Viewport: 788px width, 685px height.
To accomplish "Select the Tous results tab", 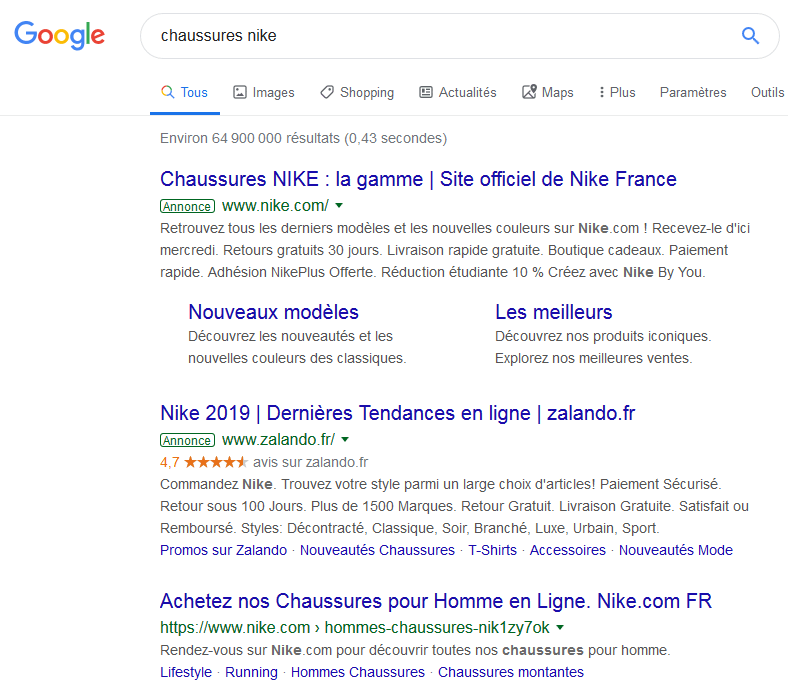I will click(185, 92).
